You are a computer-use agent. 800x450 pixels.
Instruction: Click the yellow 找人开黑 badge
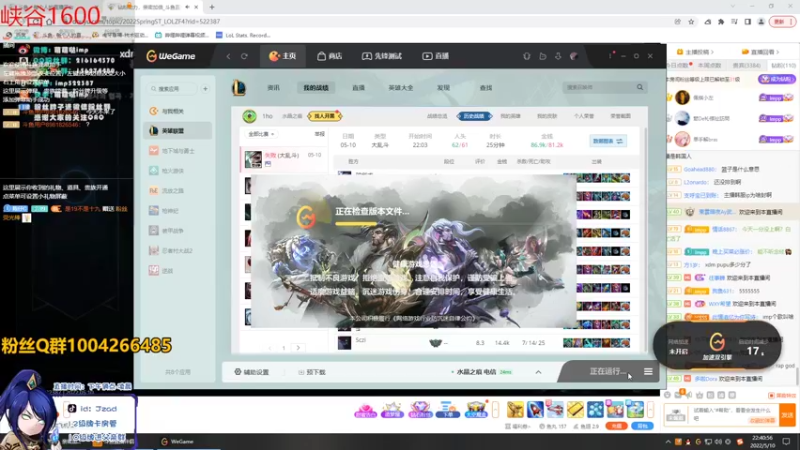324,116
